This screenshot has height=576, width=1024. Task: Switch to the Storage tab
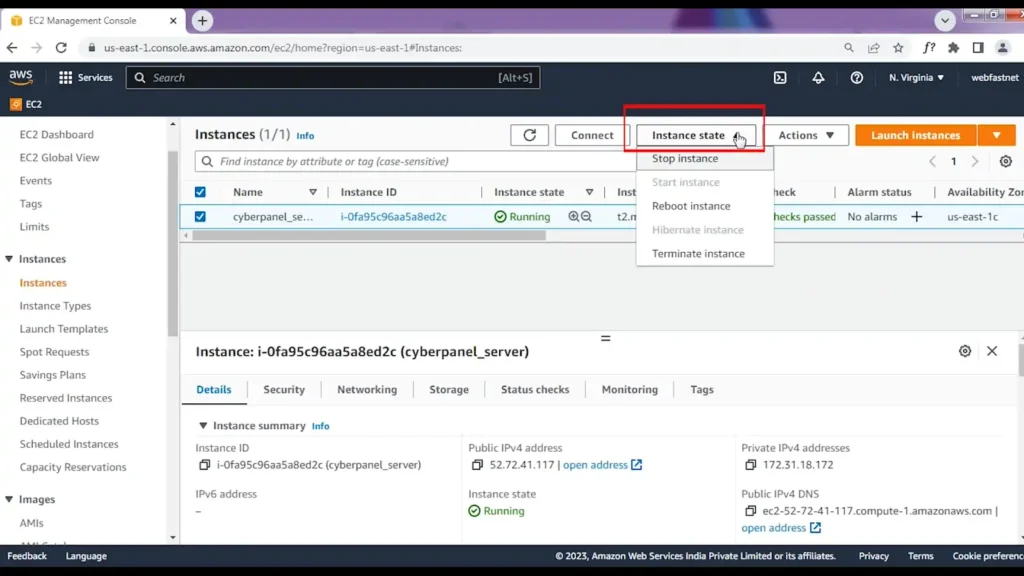[x=449, y=389]
